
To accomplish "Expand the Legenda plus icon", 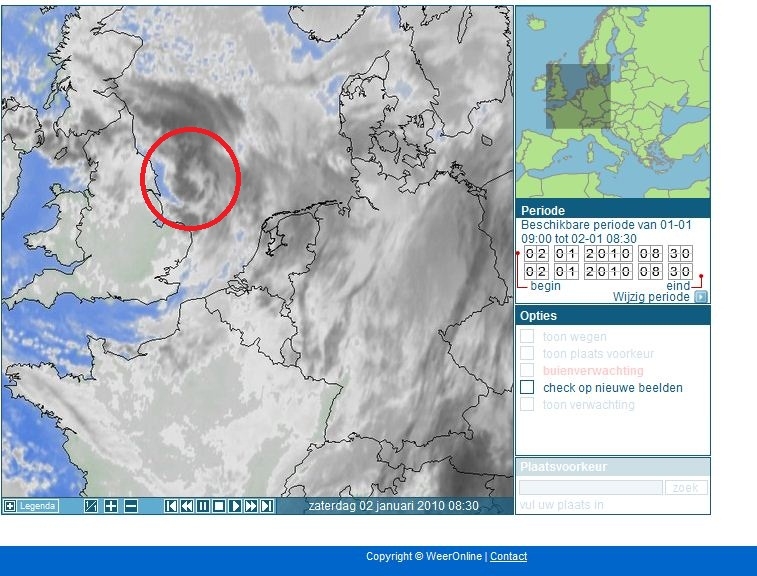I will pos(10,506).
